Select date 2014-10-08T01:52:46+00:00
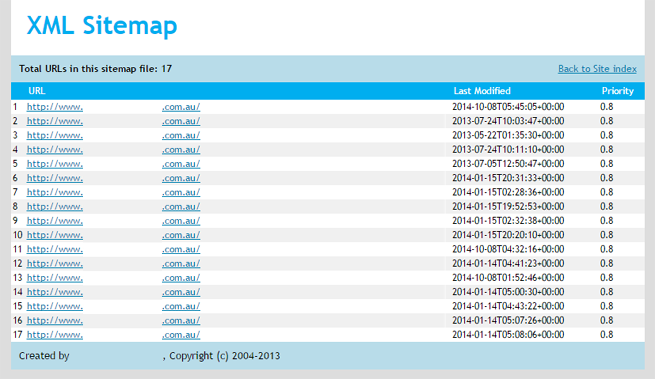Screen dimensions: 655x379 pyautogui.click(x=508, y=277)
